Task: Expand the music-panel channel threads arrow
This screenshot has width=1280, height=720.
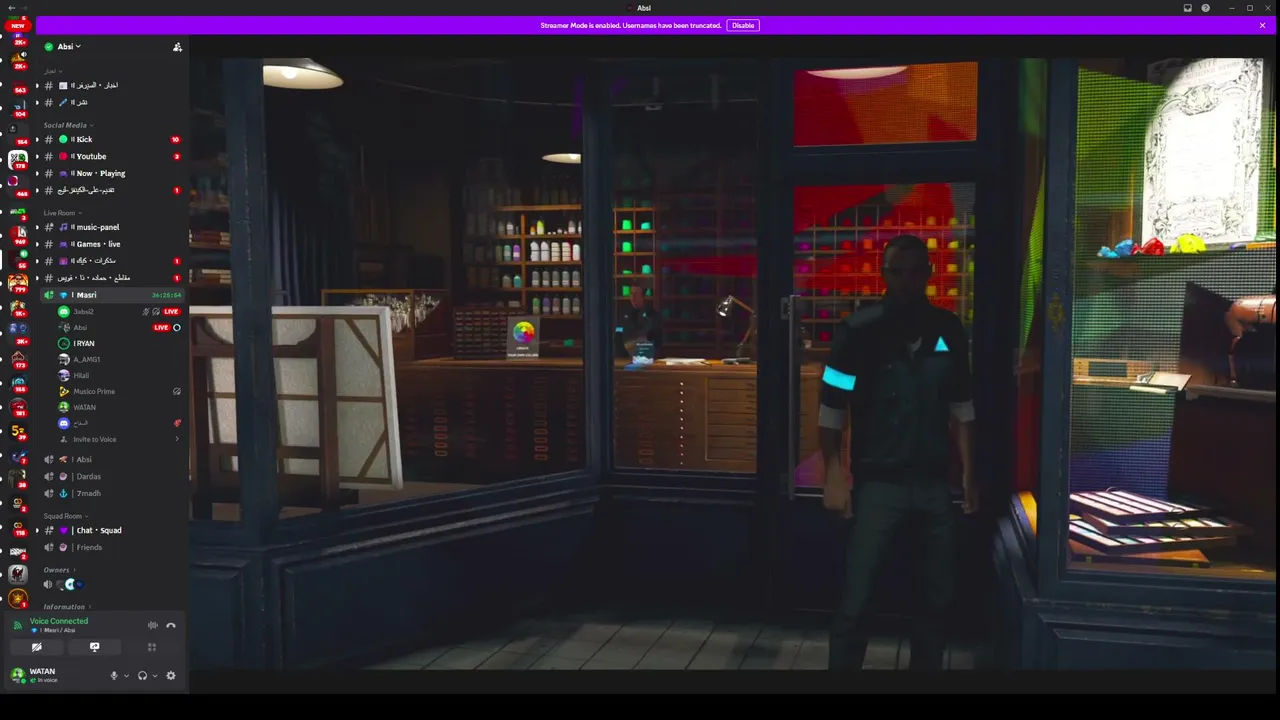Action: (37, 228)
